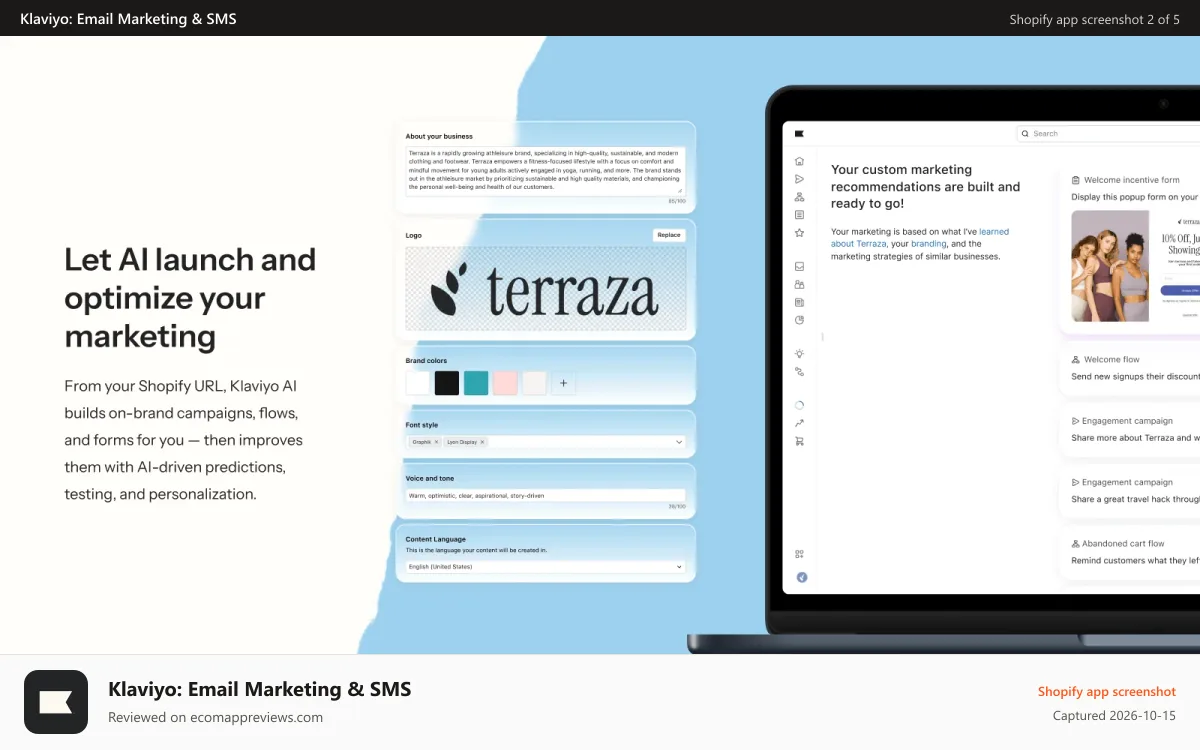1200x750 pixels.
Task: Click icon beside Engagement campaign about Terraza
Action: point(1075,421)
